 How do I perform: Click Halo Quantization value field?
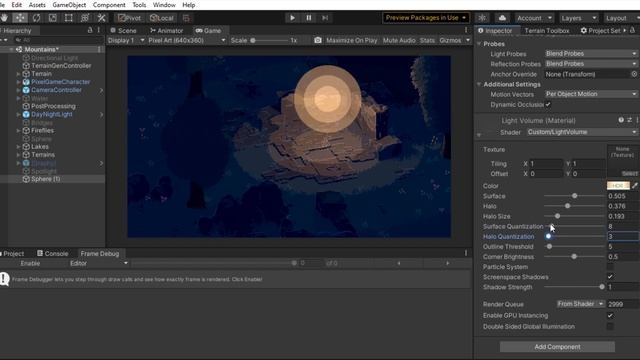coord(622,236)
